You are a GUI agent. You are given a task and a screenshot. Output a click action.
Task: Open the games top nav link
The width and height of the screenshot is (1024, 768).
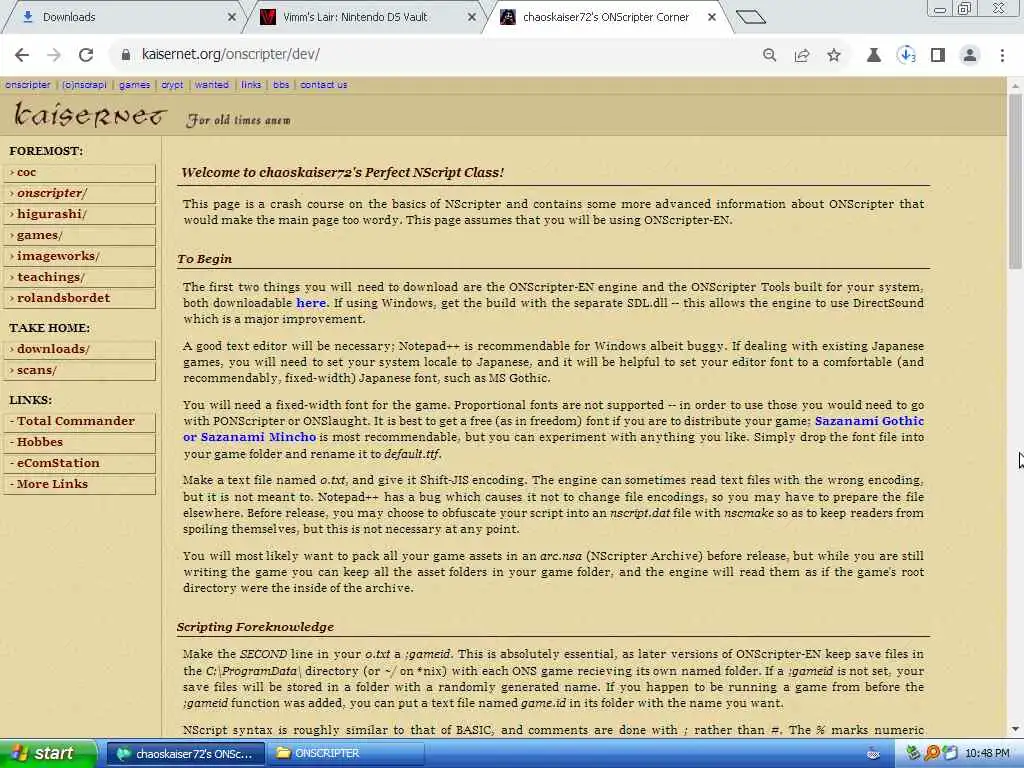pyautogui.click(x=135, y=85)
